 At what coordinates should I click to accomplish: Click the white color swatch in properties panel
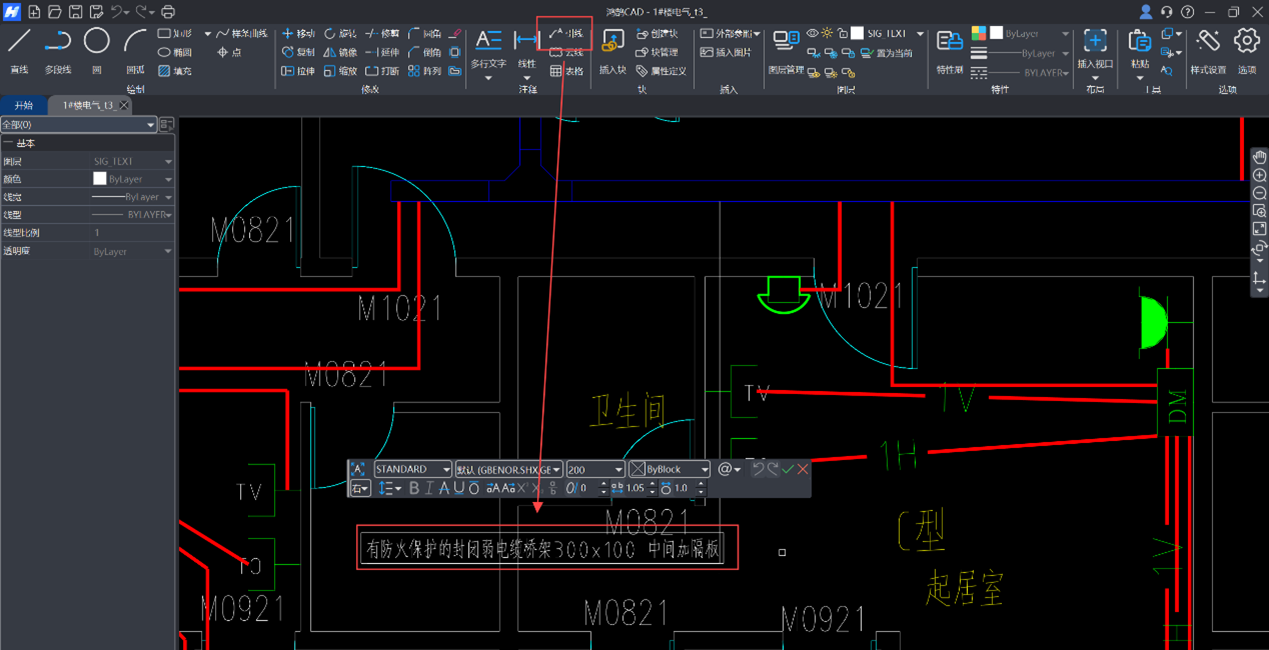click(x=100, y=179)
